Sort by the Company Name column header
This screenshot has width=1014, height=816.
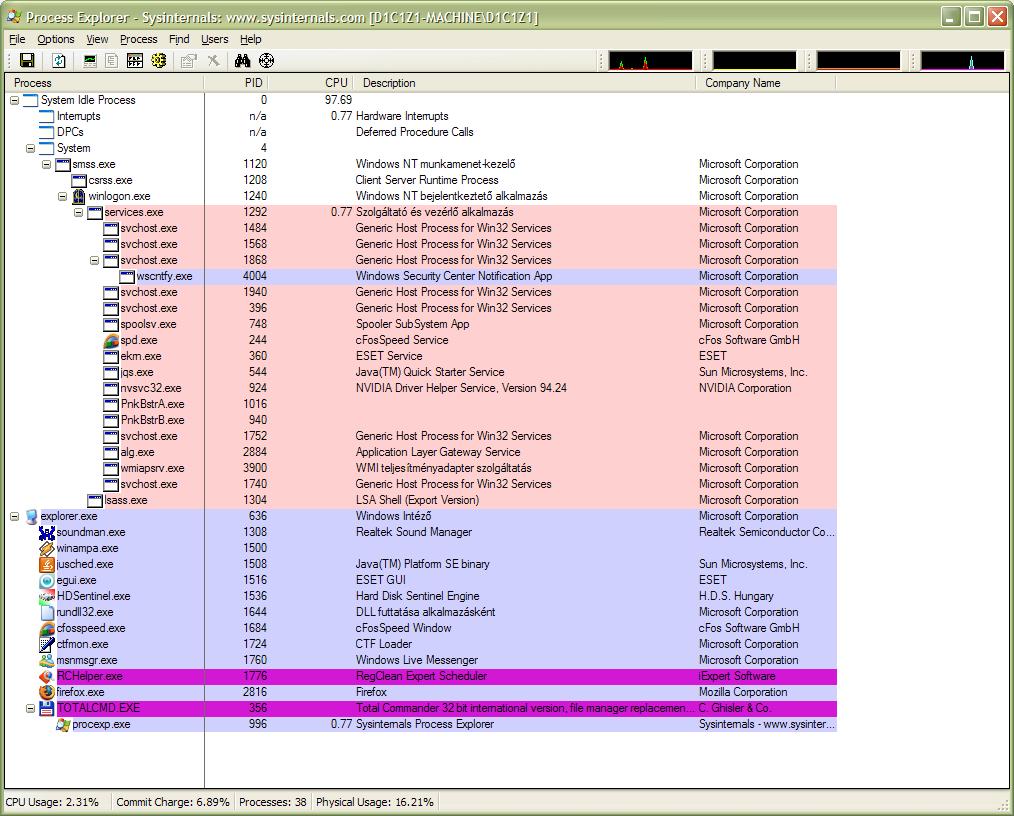(766, 83)
